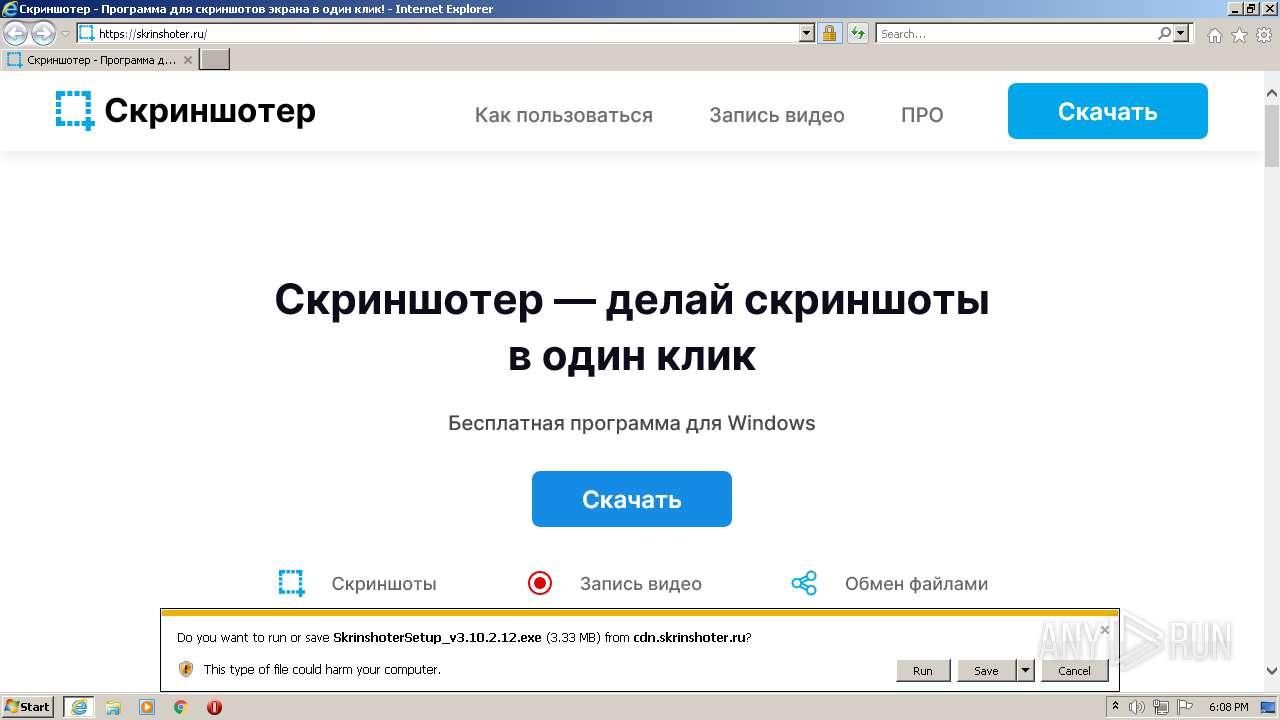Click the Запись видео feature label
This screenshot has width=1280, height=720.
coord(641,584)
